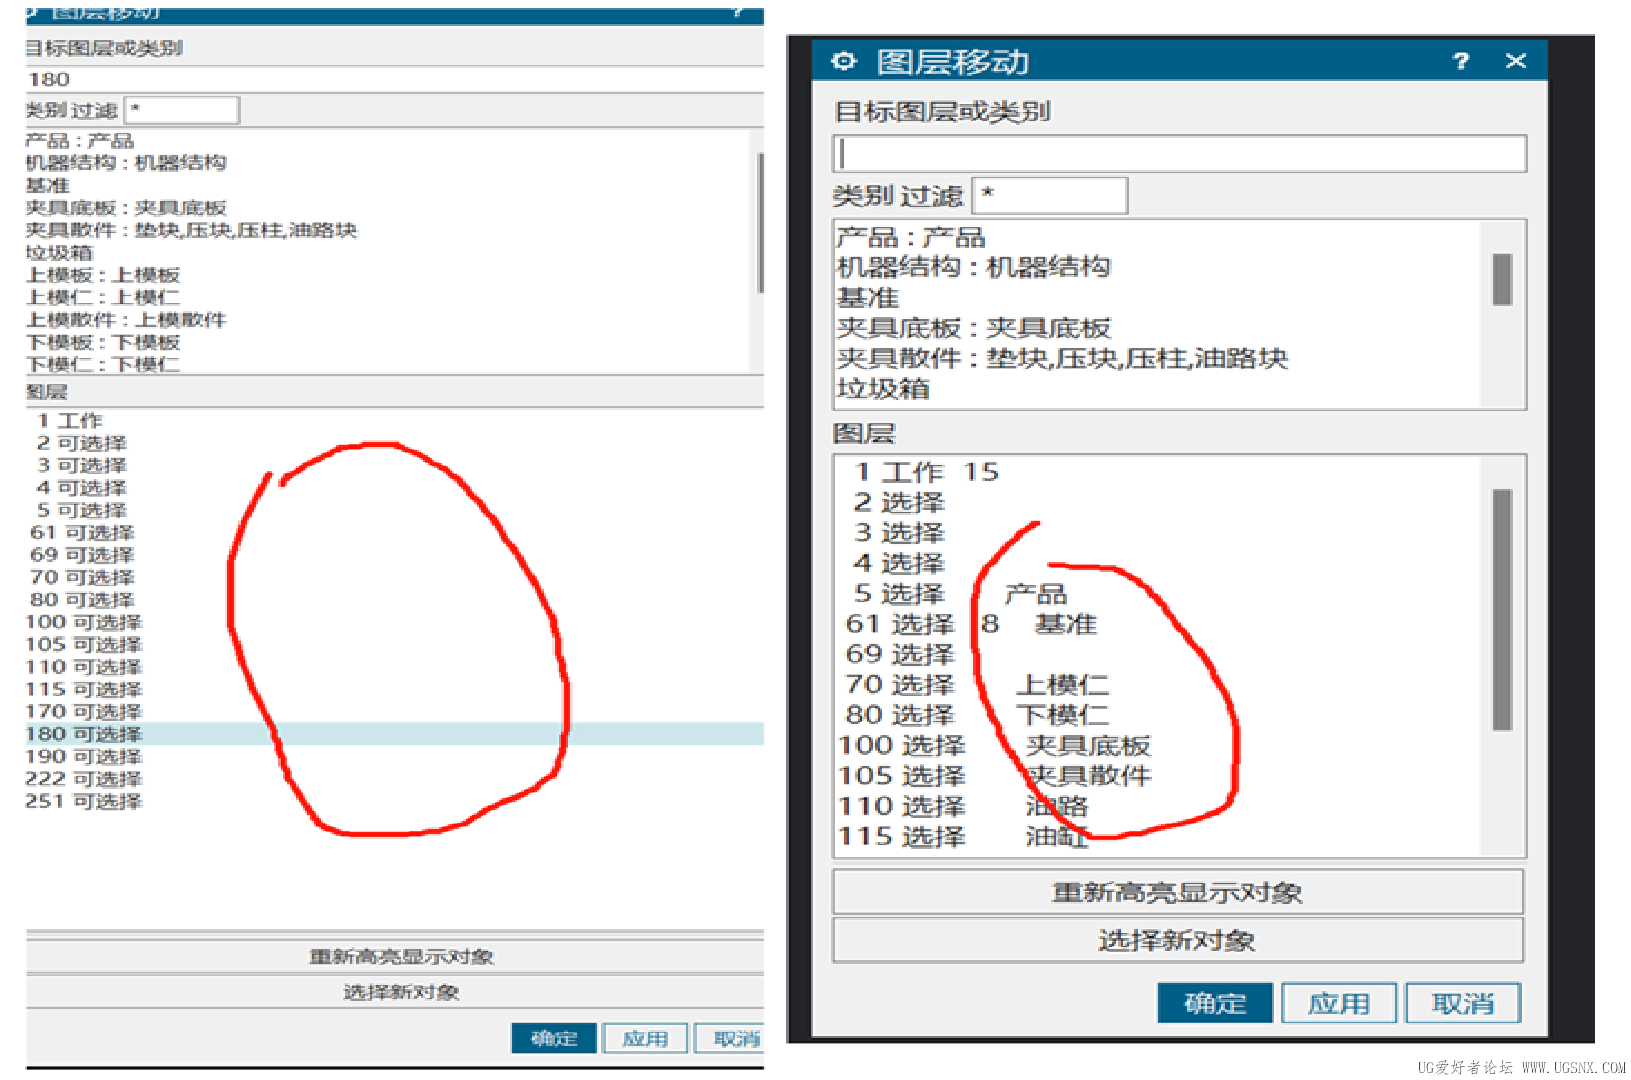
Task: Select 下模板 category in left dialog
Action: 103,342
